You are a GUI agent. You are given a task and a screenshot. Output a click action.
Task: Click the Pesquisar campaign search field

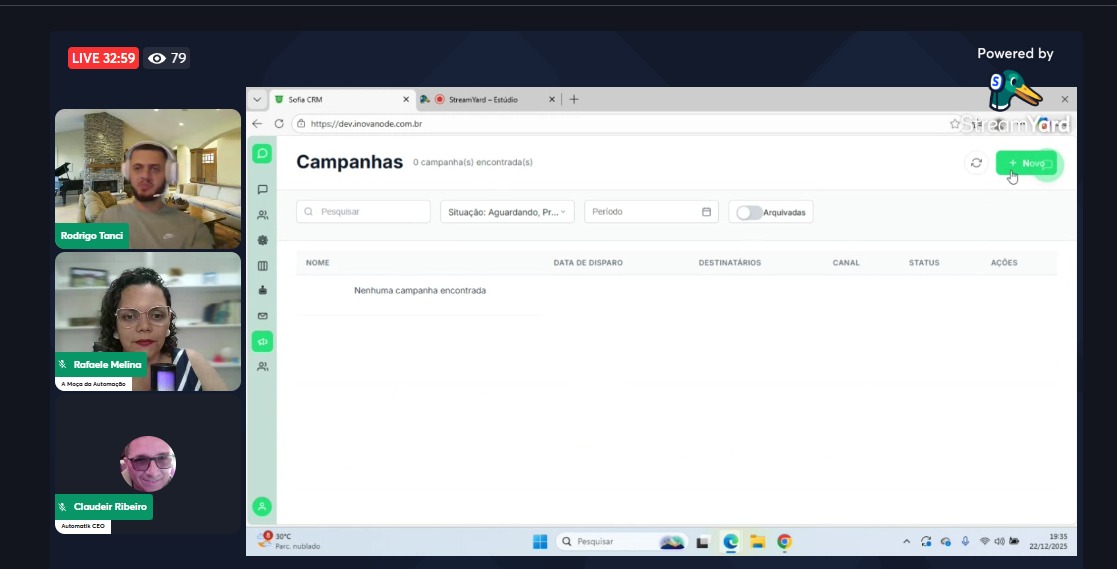click(x=364, y=212)
